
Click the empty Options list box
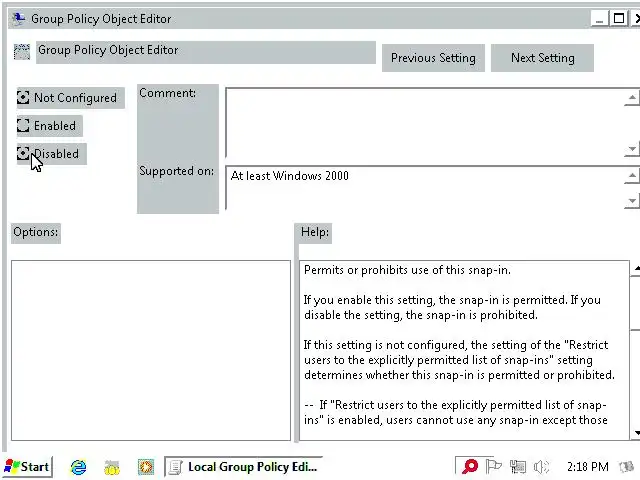(x=151, y=350)
